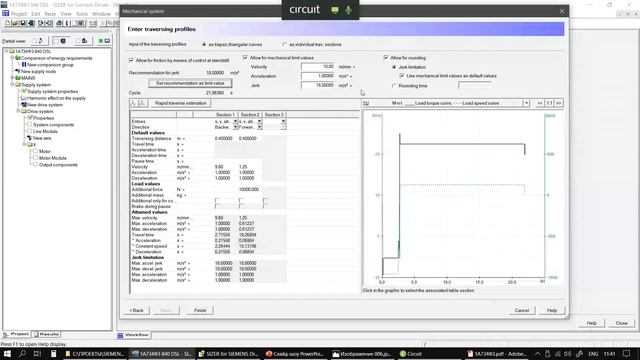Collapse the Supply system tree node
The height and width of the screenshot is (360, 640).
pyautogui.click(x=12, y=84)
